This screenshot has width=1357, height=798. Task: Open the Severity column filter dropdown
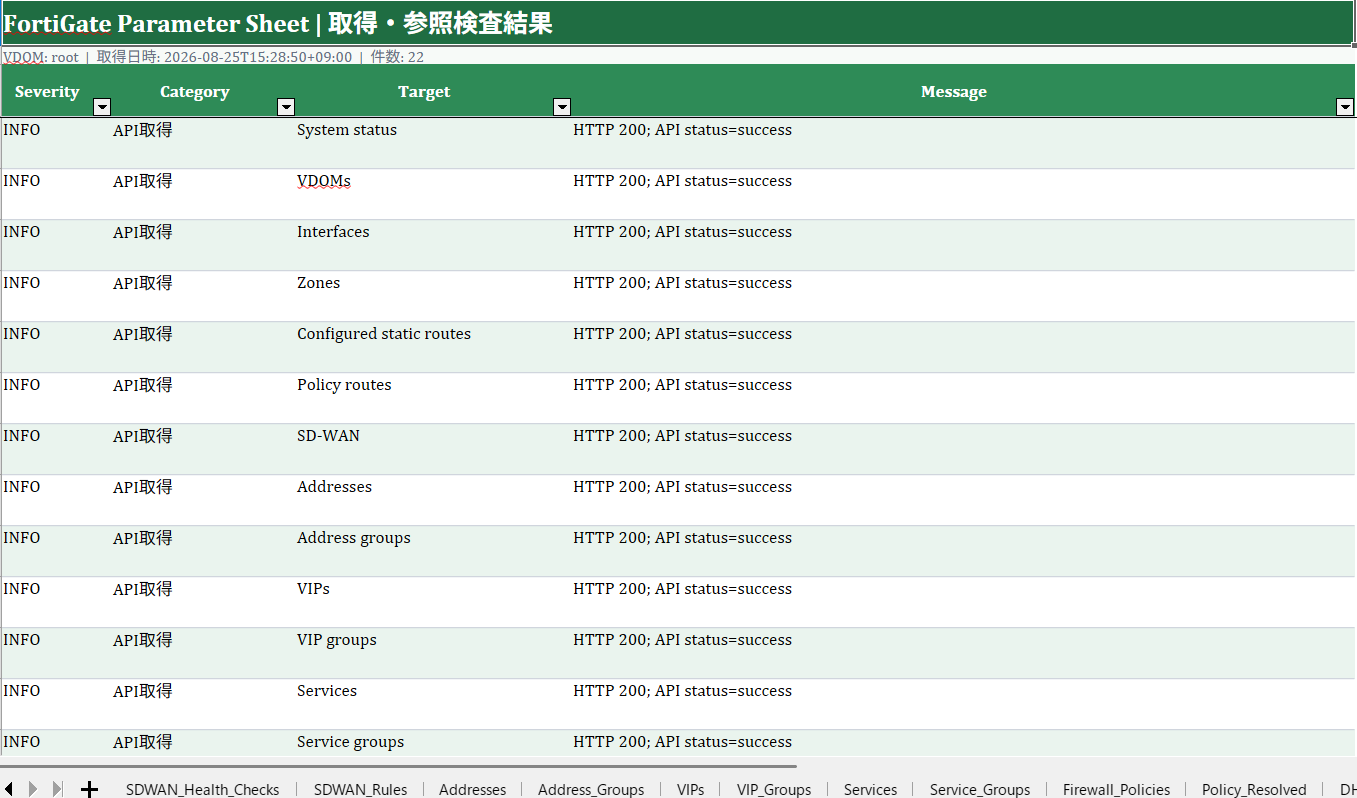point(102,107)
